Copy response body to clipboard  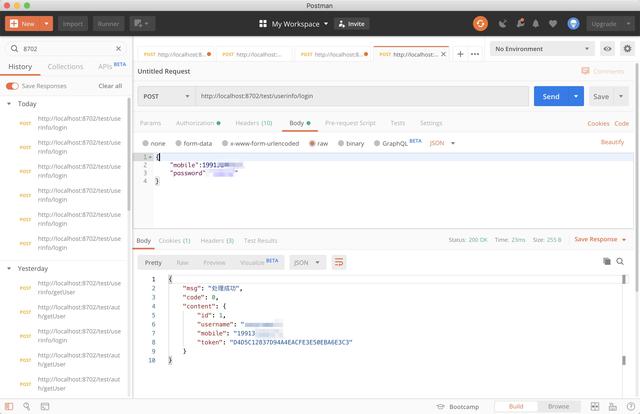[607, 261]
